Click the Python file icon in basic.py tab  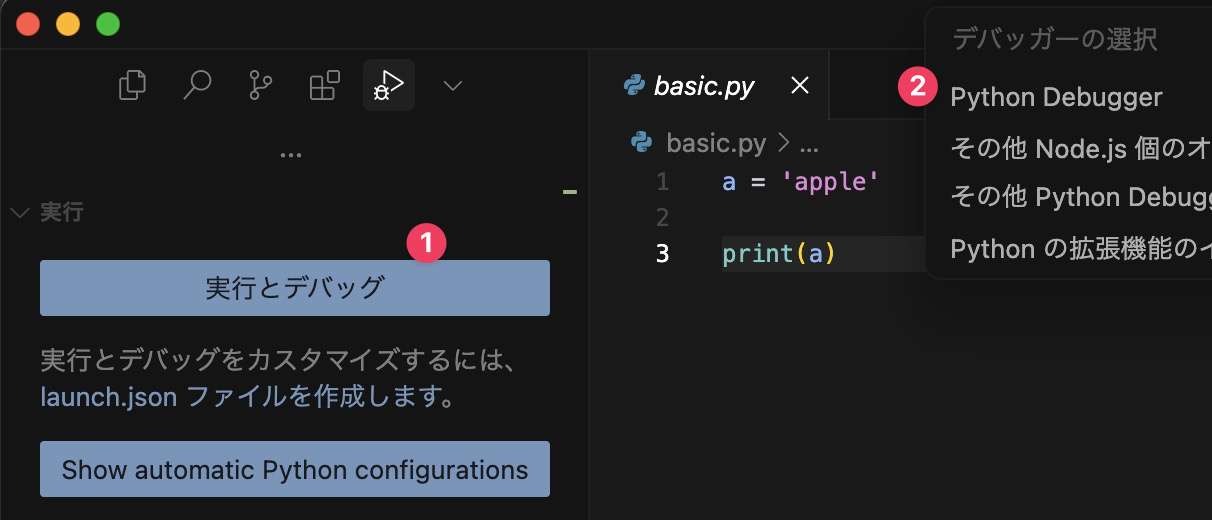[634, 86]
